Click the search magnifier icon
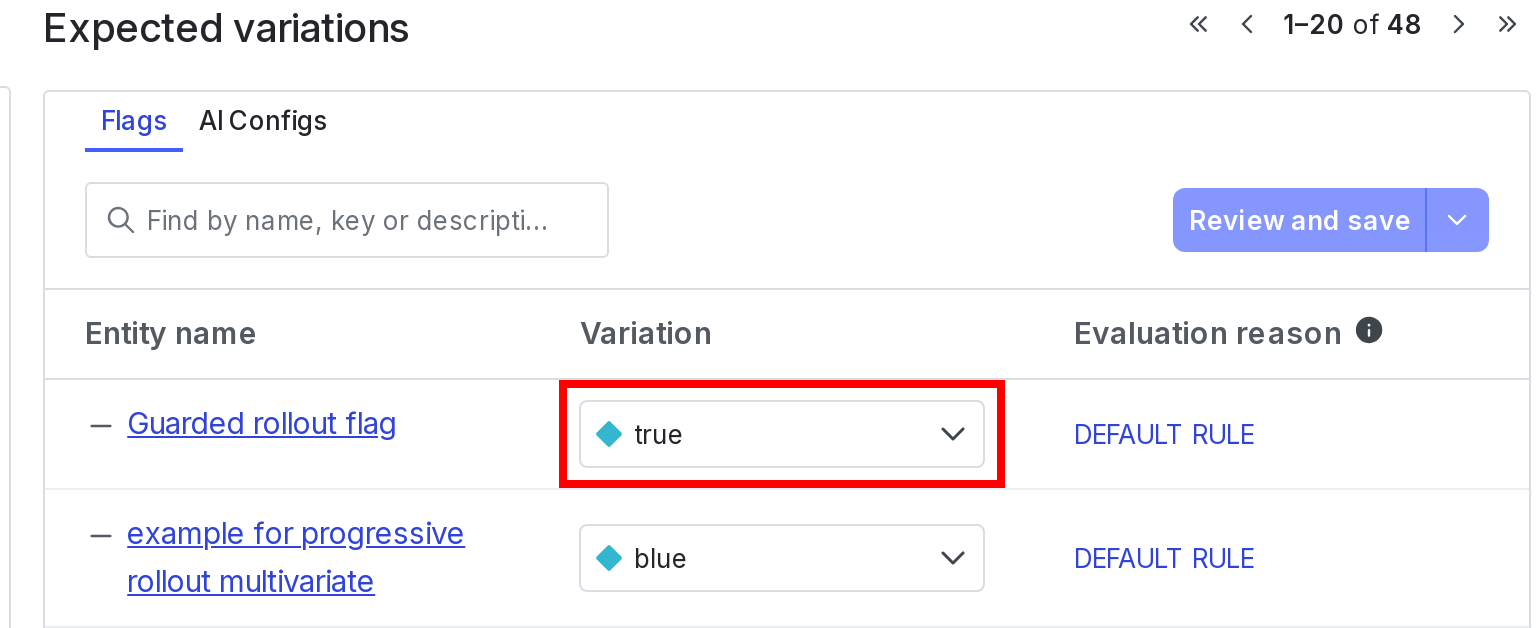This screenshot has width=1538, height=628. click(121, 220)
